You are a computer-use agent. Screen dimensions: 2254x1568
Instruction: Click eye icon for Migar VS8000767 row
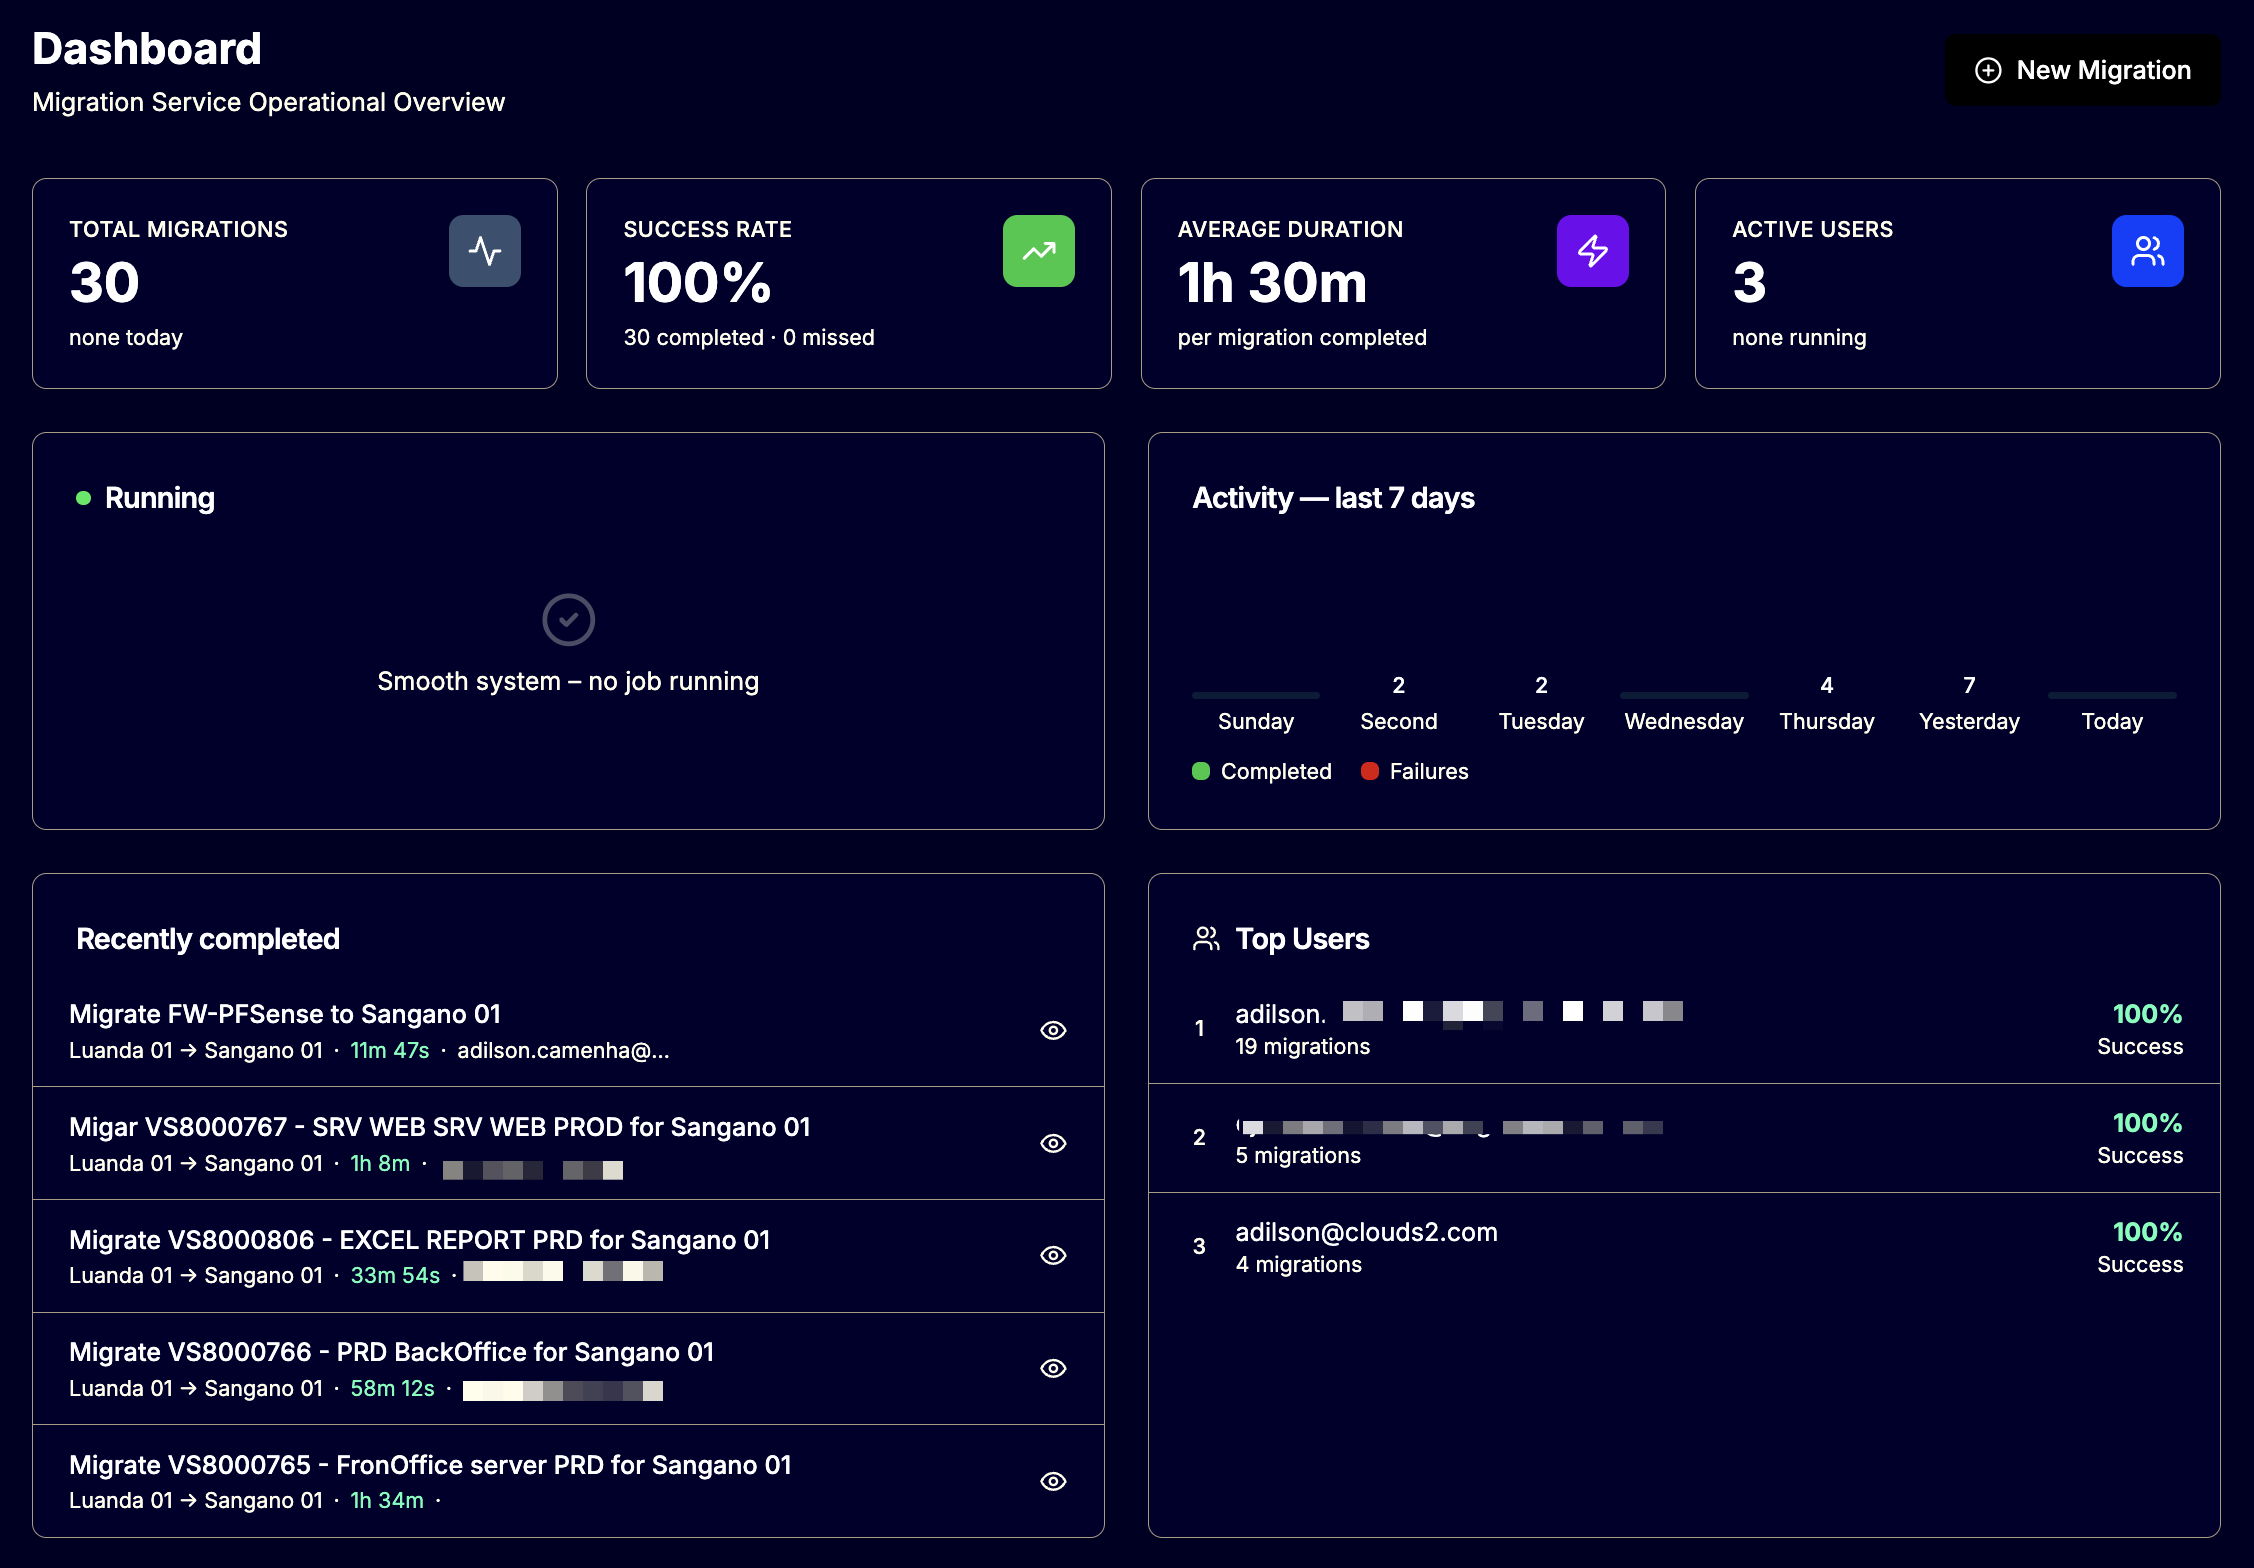click(1053, 1143)
